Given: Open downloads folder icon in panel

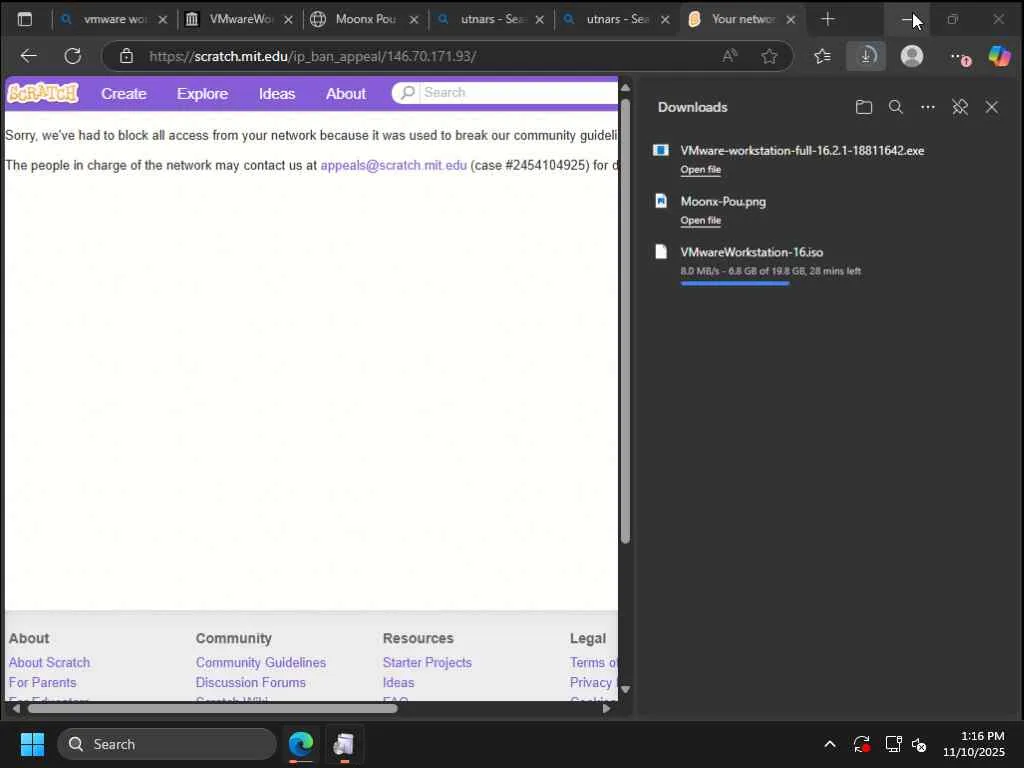Looking at the screenshot, I should (x=863, y=107).
